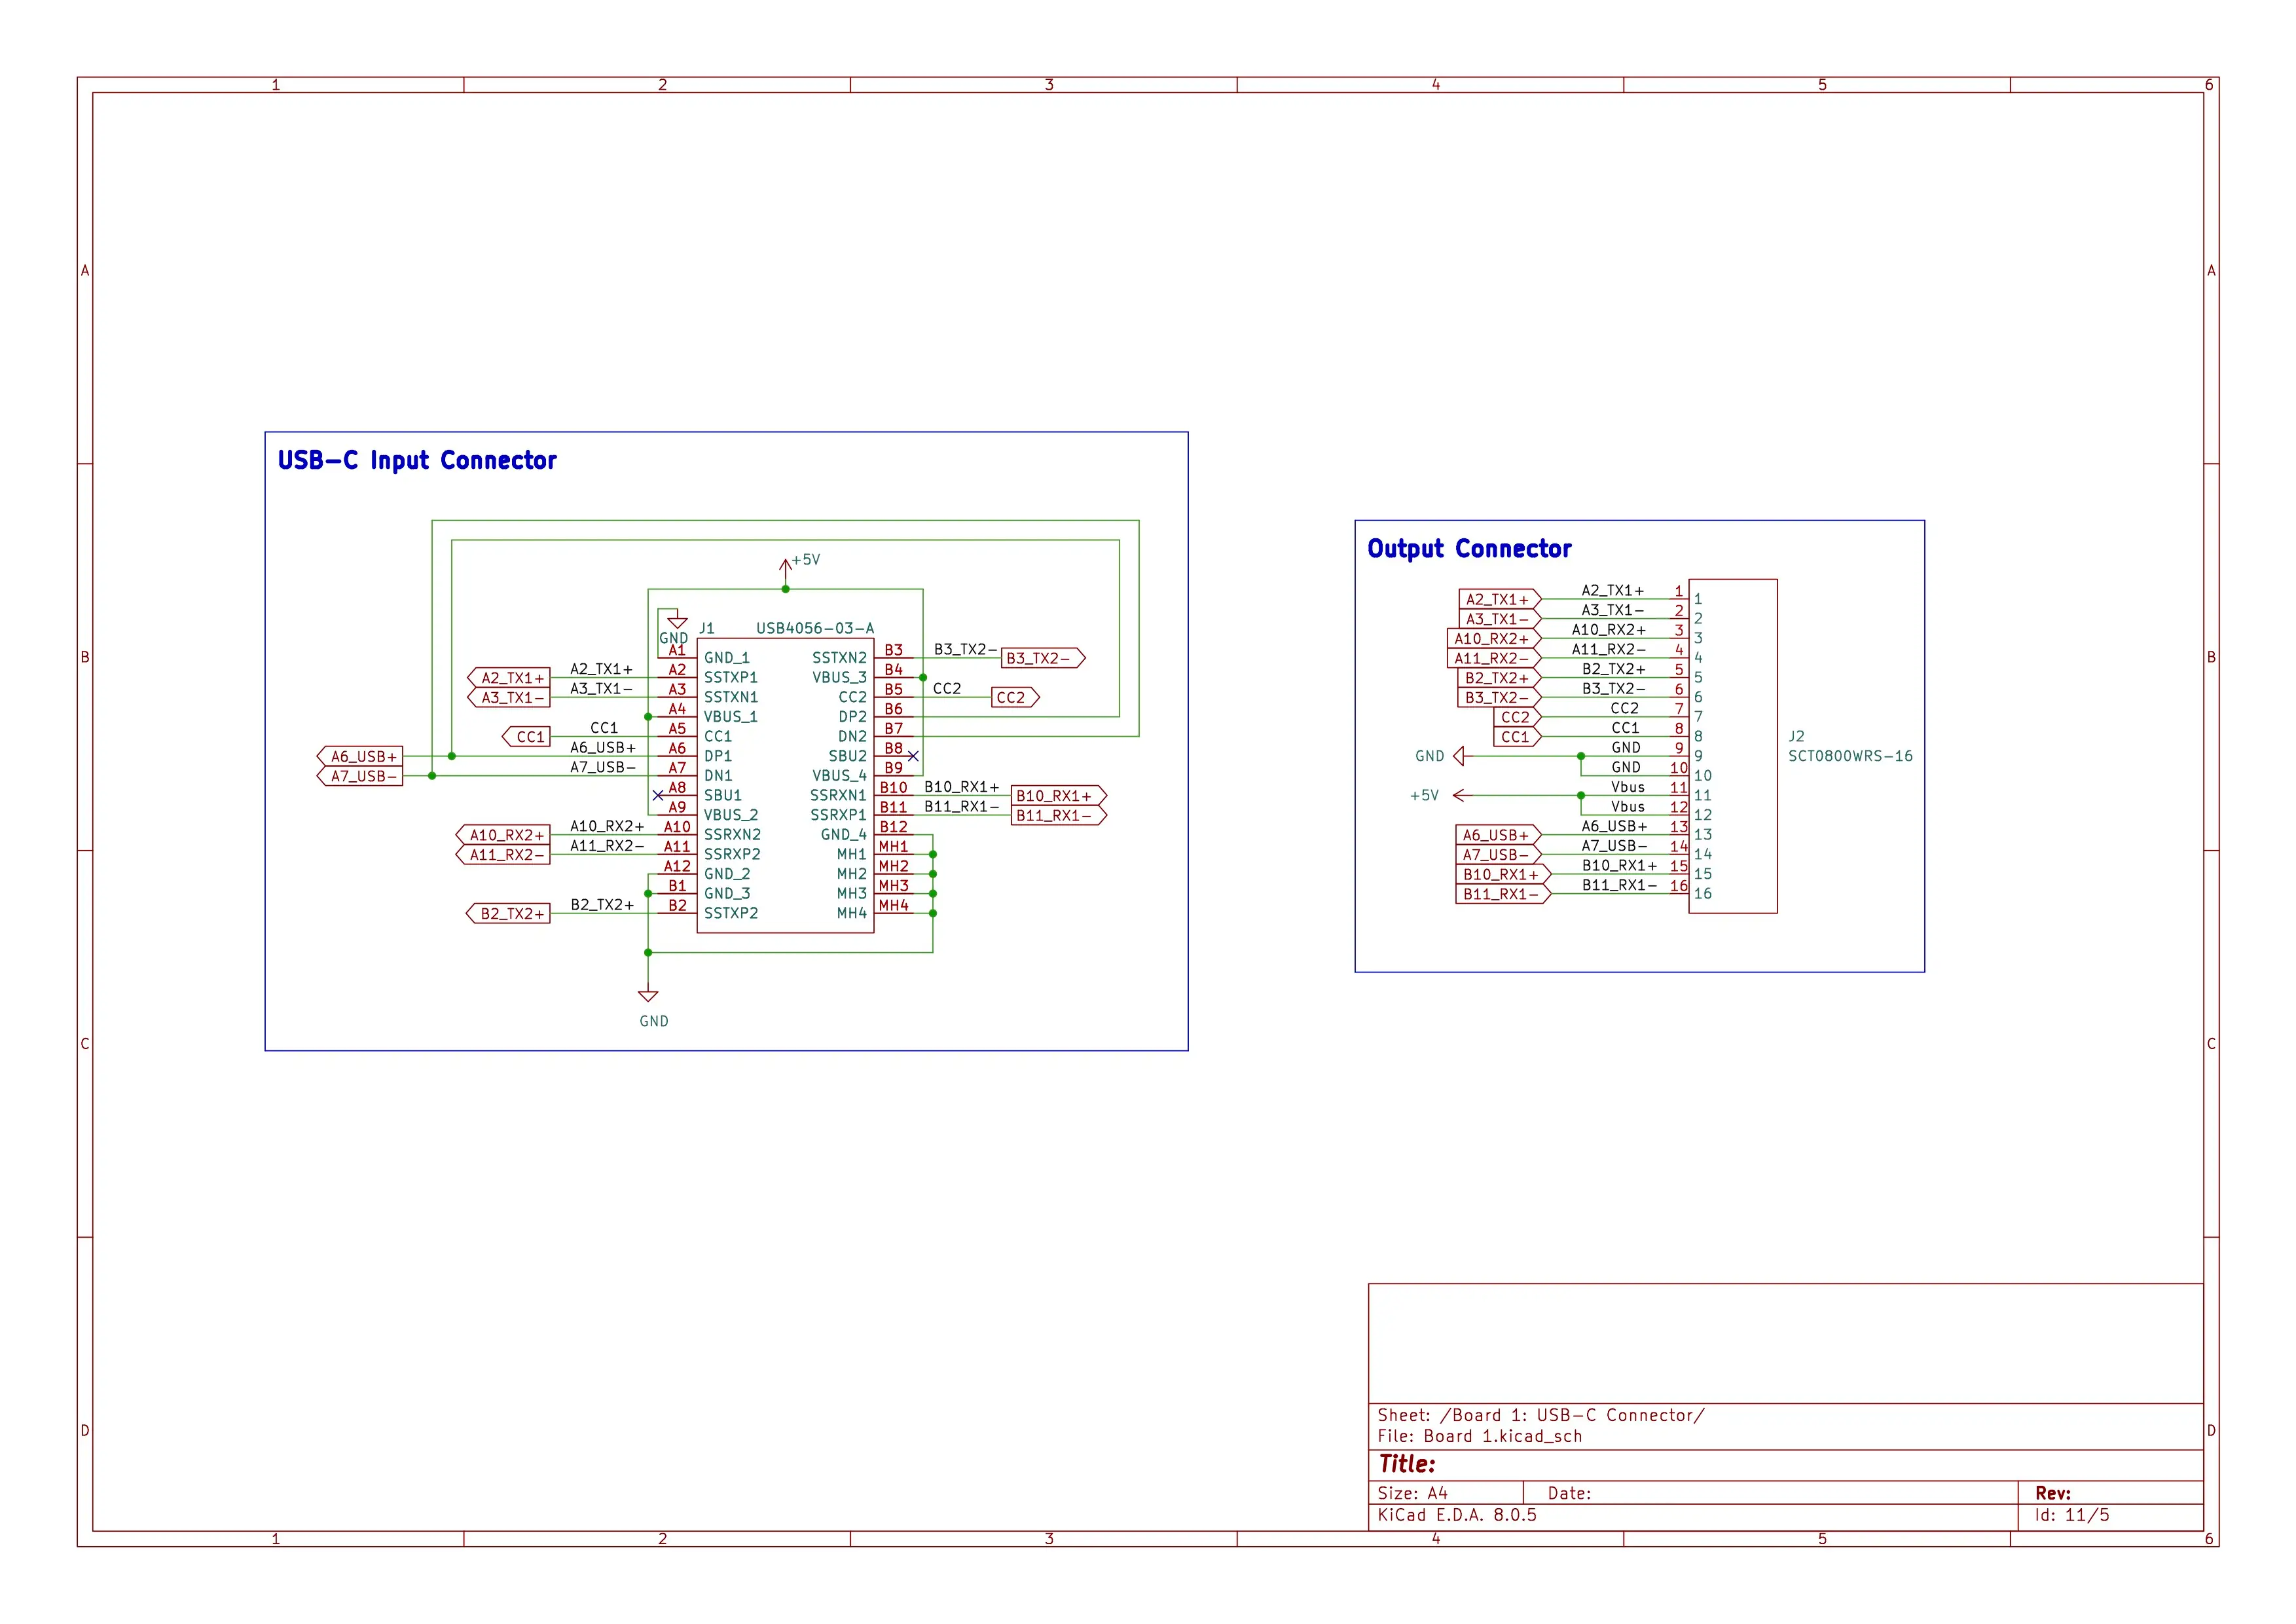Viewport: 2296px width, 1624px height.
Task: Select the J1 reference designator
Action: pyautogui.click(x=707, y=628)
